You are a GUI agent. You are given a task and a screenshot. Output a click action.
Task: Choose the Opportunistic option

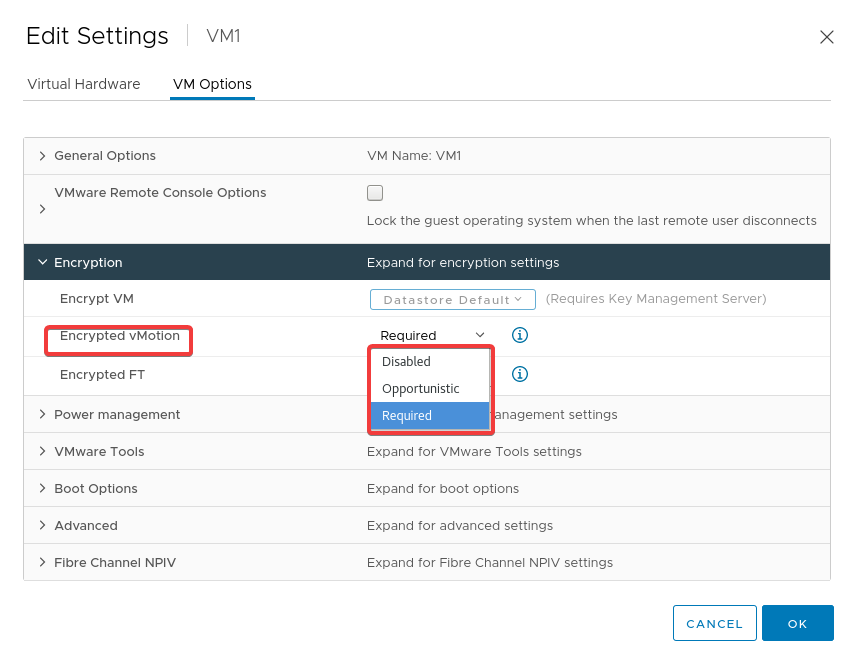pyautogui.click(x=430, y=389)
